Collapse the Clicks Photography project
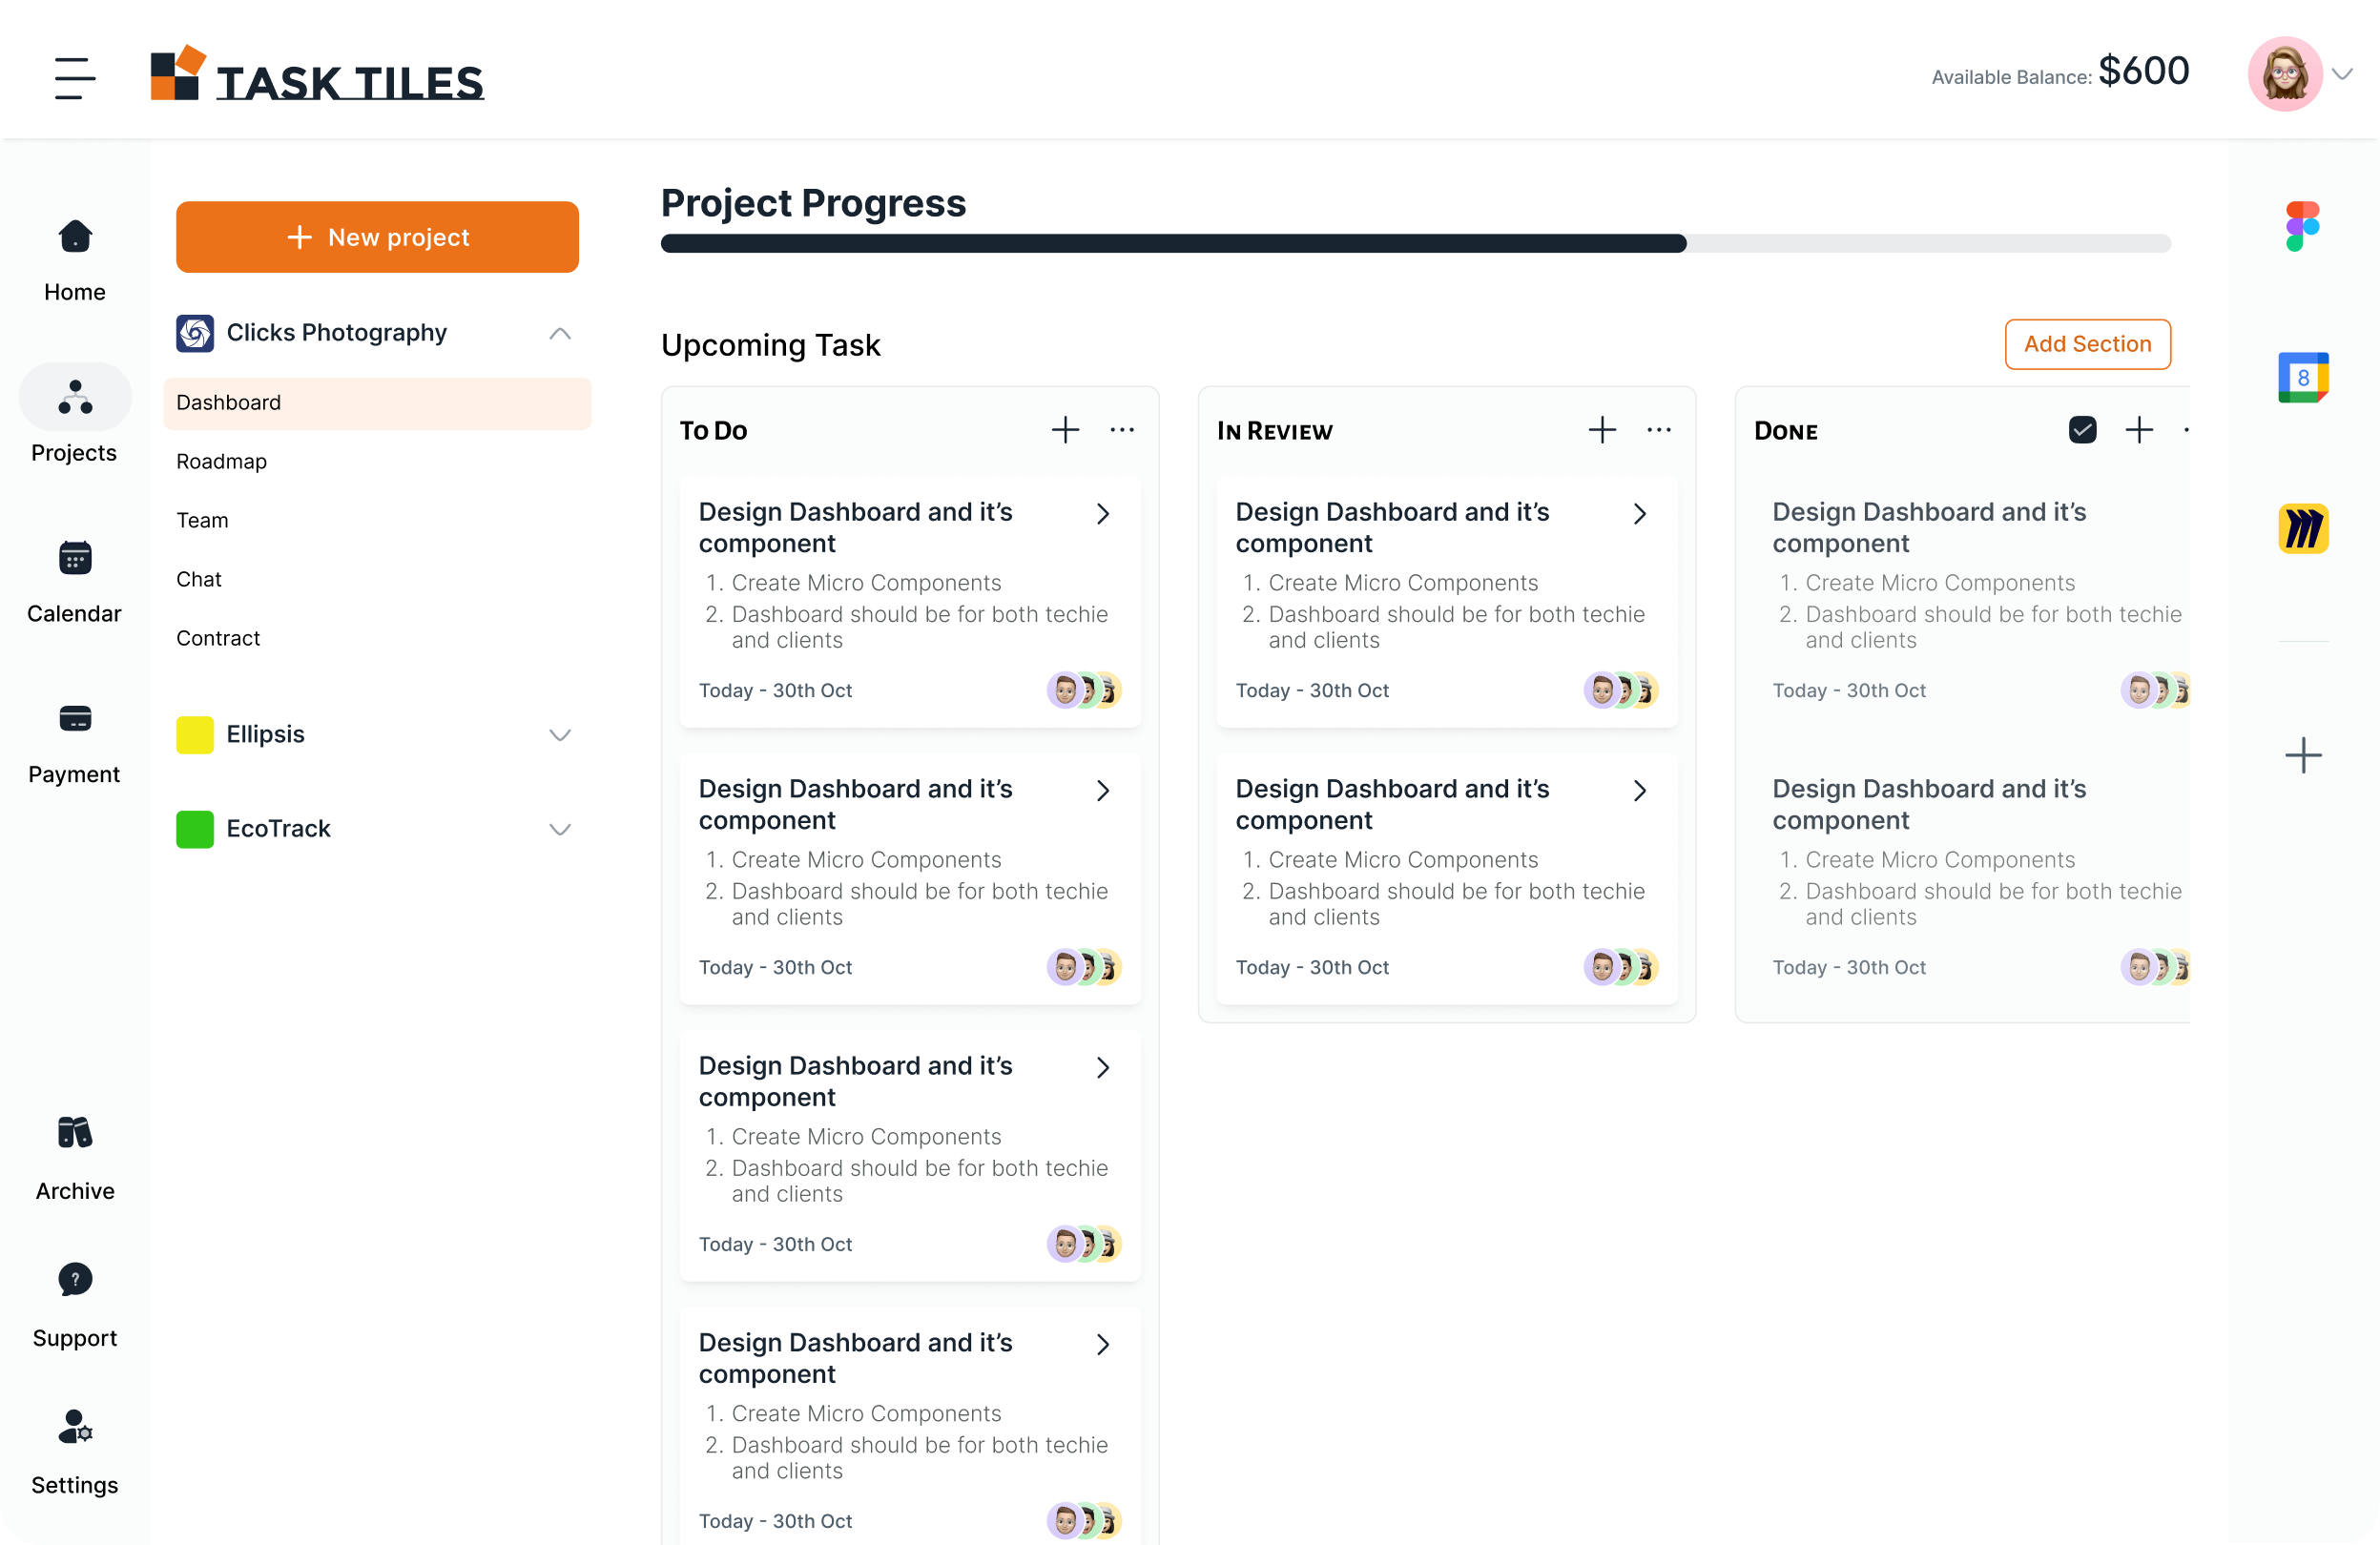 pyautogui.click(x=560, y=333)
